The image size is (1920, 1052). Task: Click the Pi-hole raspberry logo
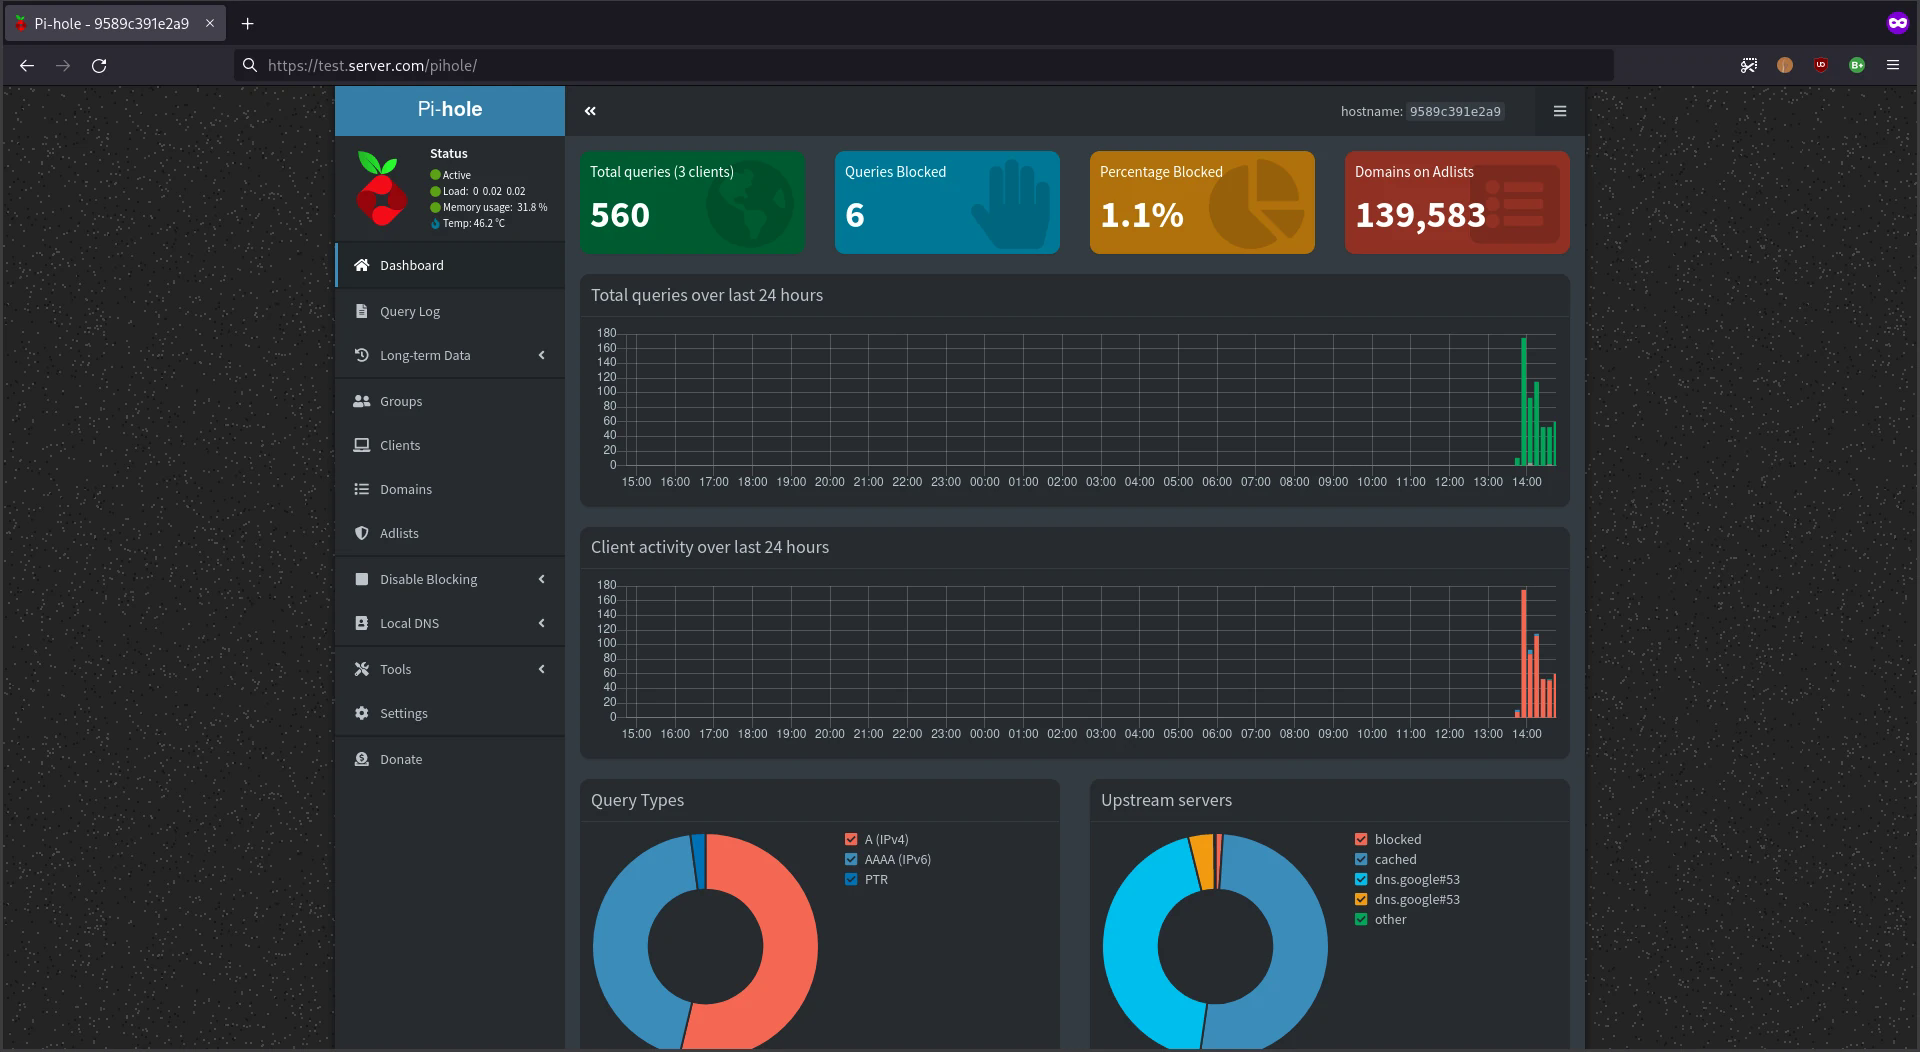tap(381, 188)
